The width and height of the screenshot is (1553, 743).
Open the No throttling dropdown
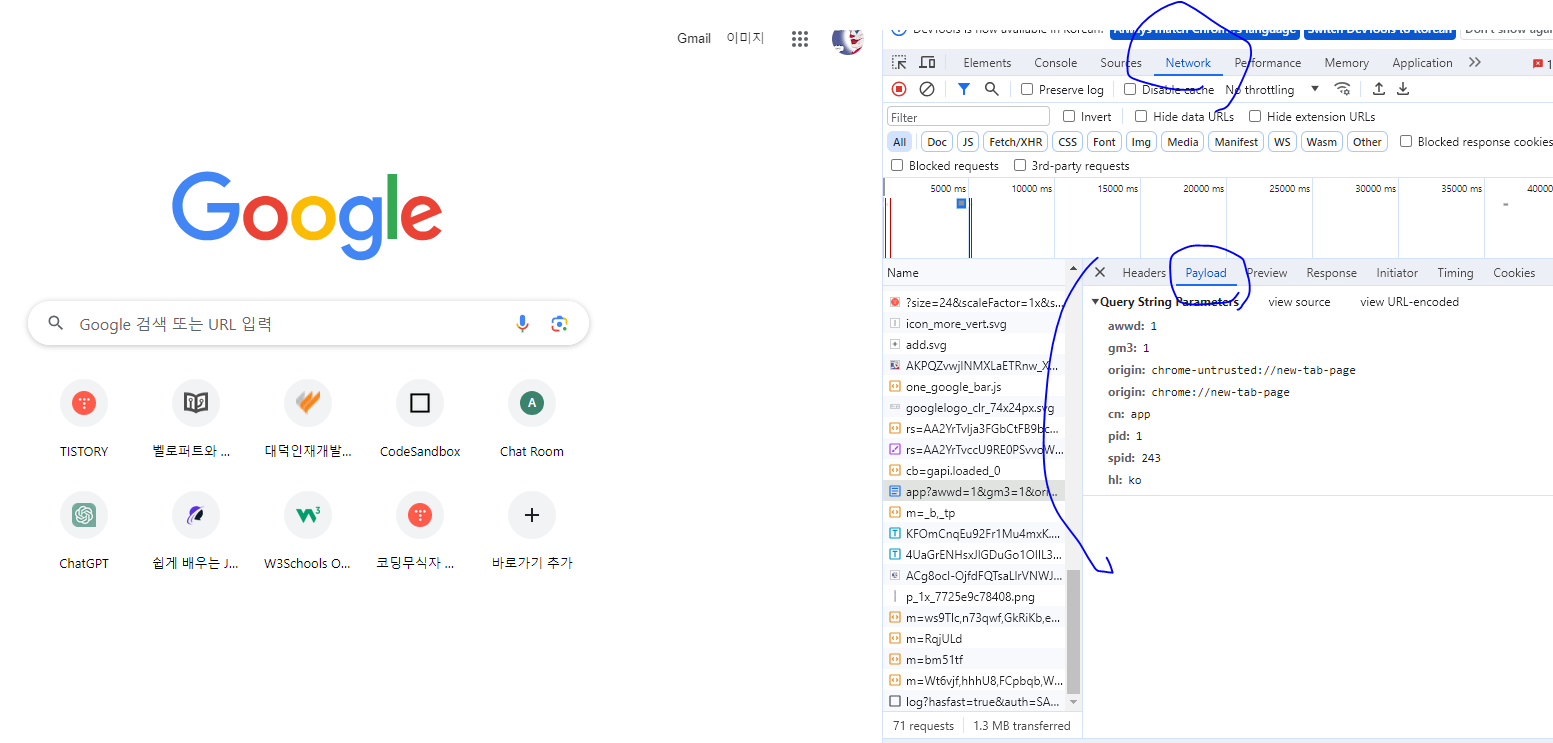coord(1272,89)
